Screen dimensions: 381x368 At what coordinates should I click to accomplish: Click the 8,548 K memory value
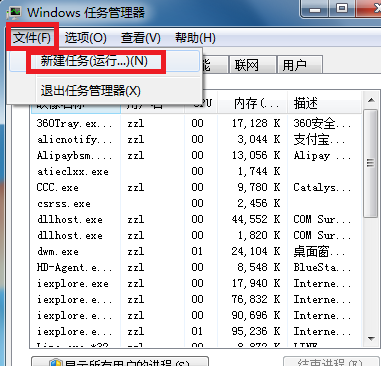click(x=259, y=267)
